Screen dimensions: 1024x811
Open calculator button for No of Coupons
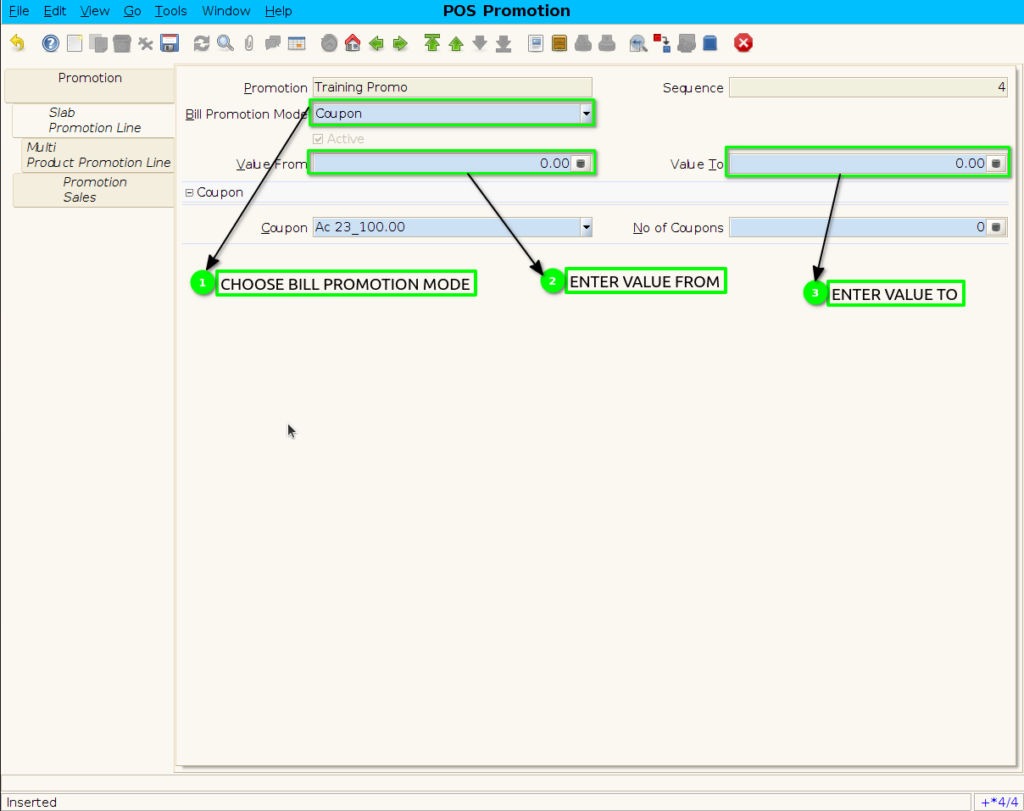tap(996, 227)
